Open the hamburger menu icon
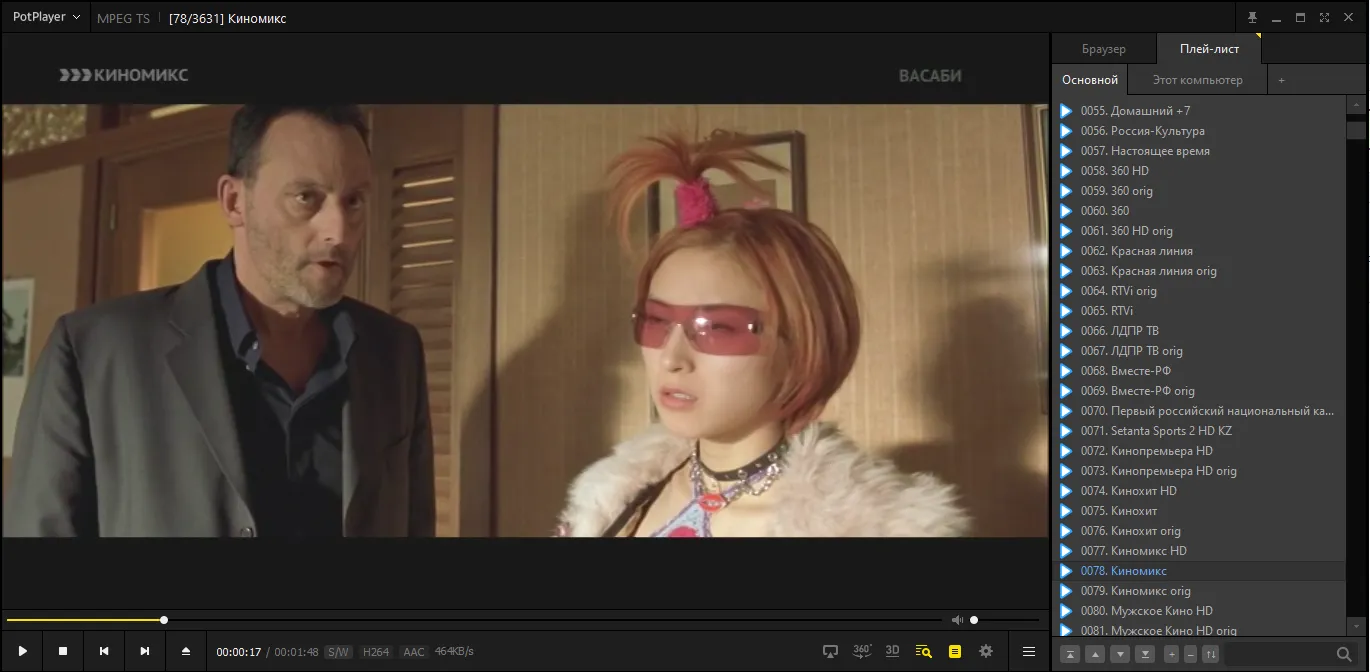Screen dimensions: 1370x672 click(1028, 651)
